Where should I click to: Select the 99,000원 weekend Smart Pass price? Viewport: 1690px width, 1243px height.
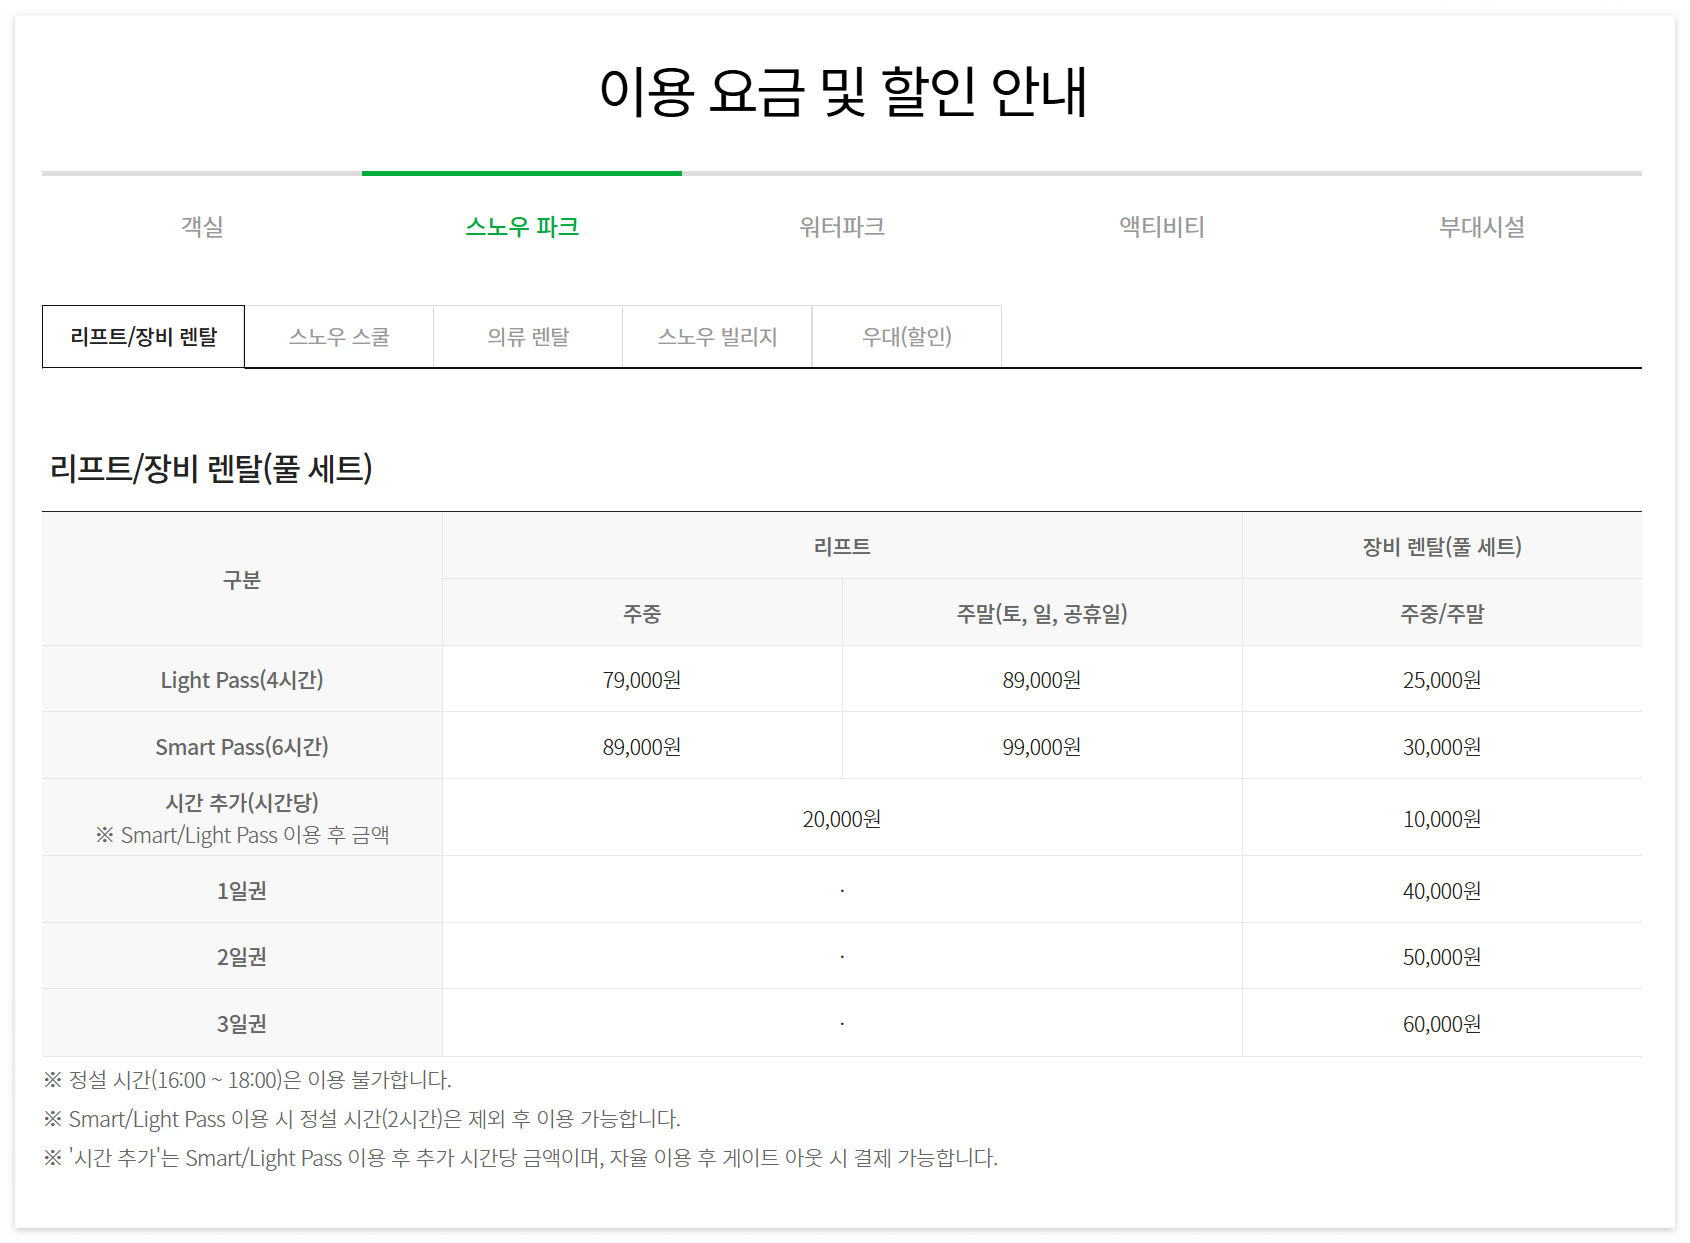tap(1041, 746)
